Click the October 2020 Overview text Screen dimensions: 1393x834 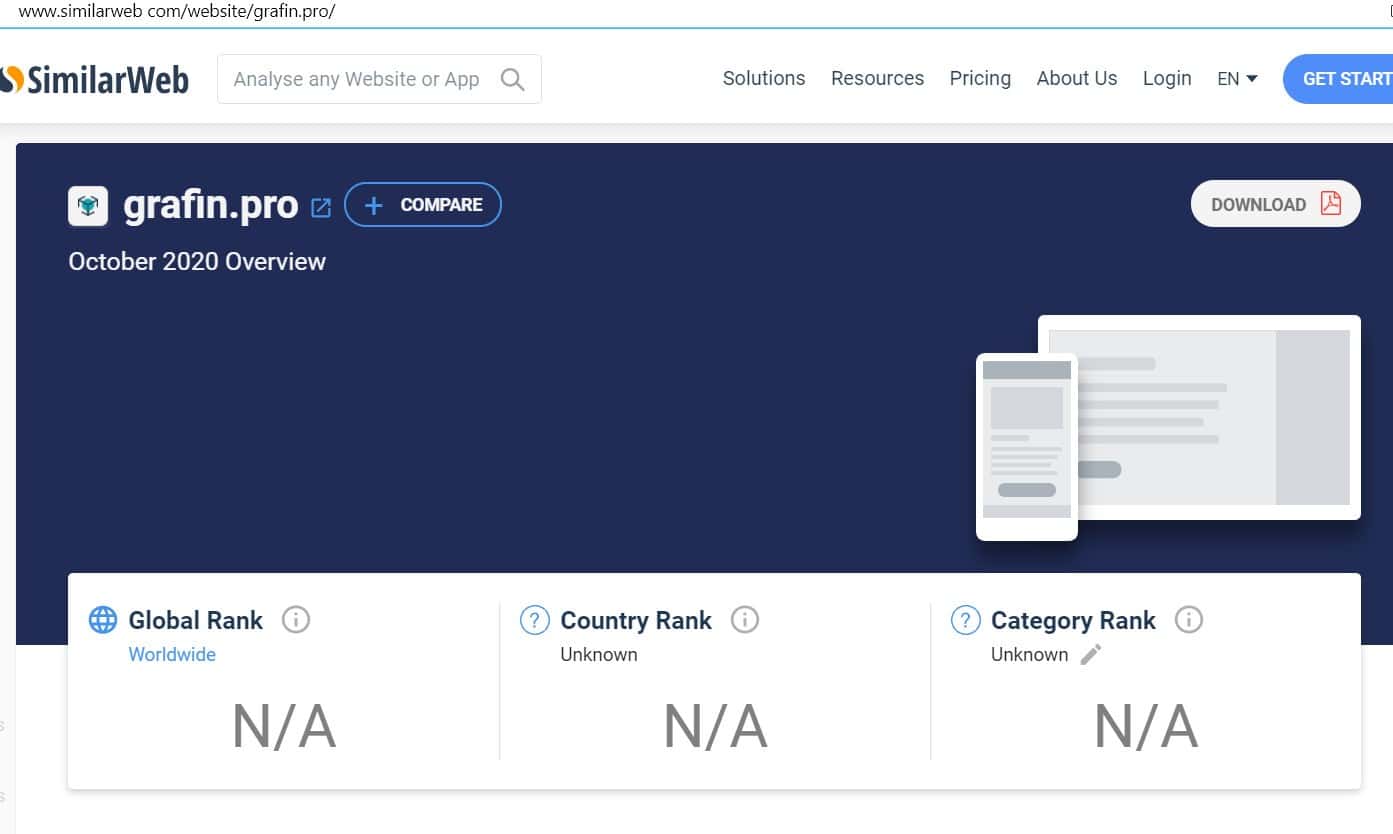tap(197, 262)
